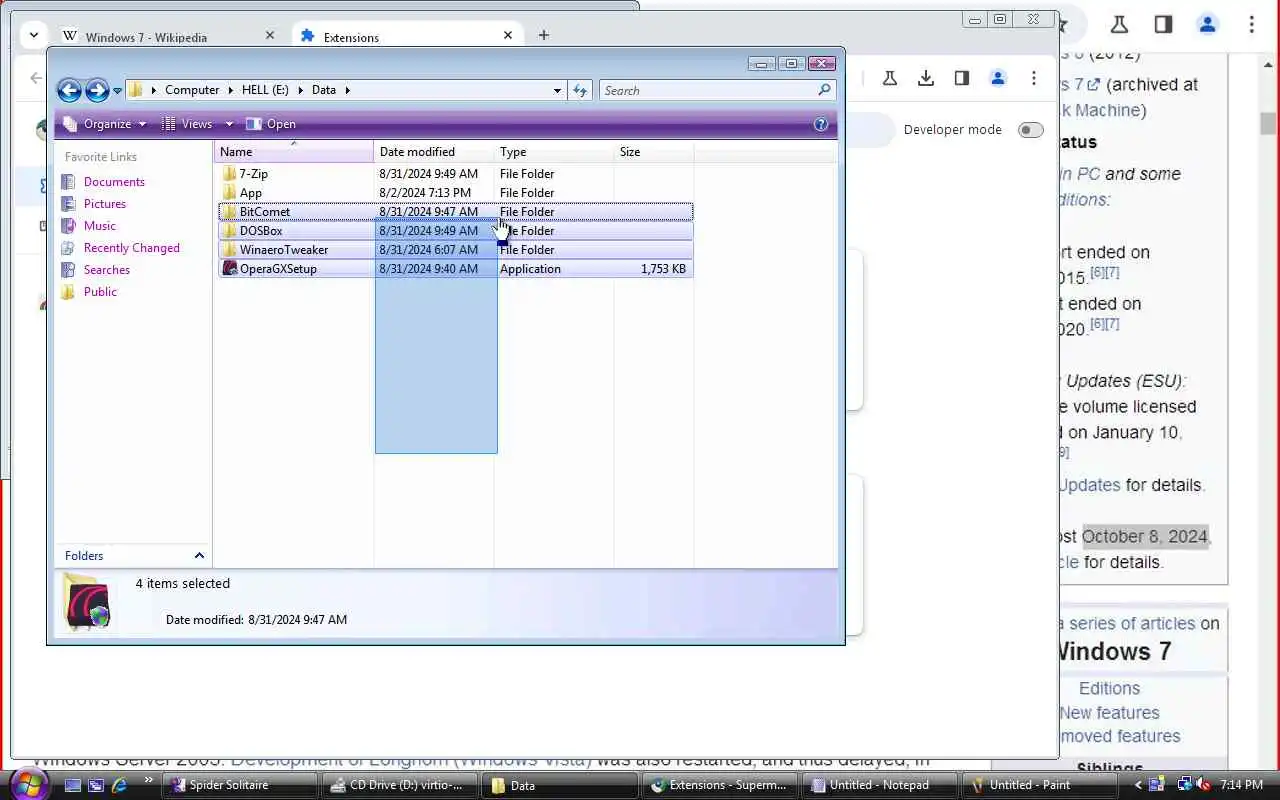Open the Windows Start orb
Screen dimensions: 1280x800
[28, 784]
